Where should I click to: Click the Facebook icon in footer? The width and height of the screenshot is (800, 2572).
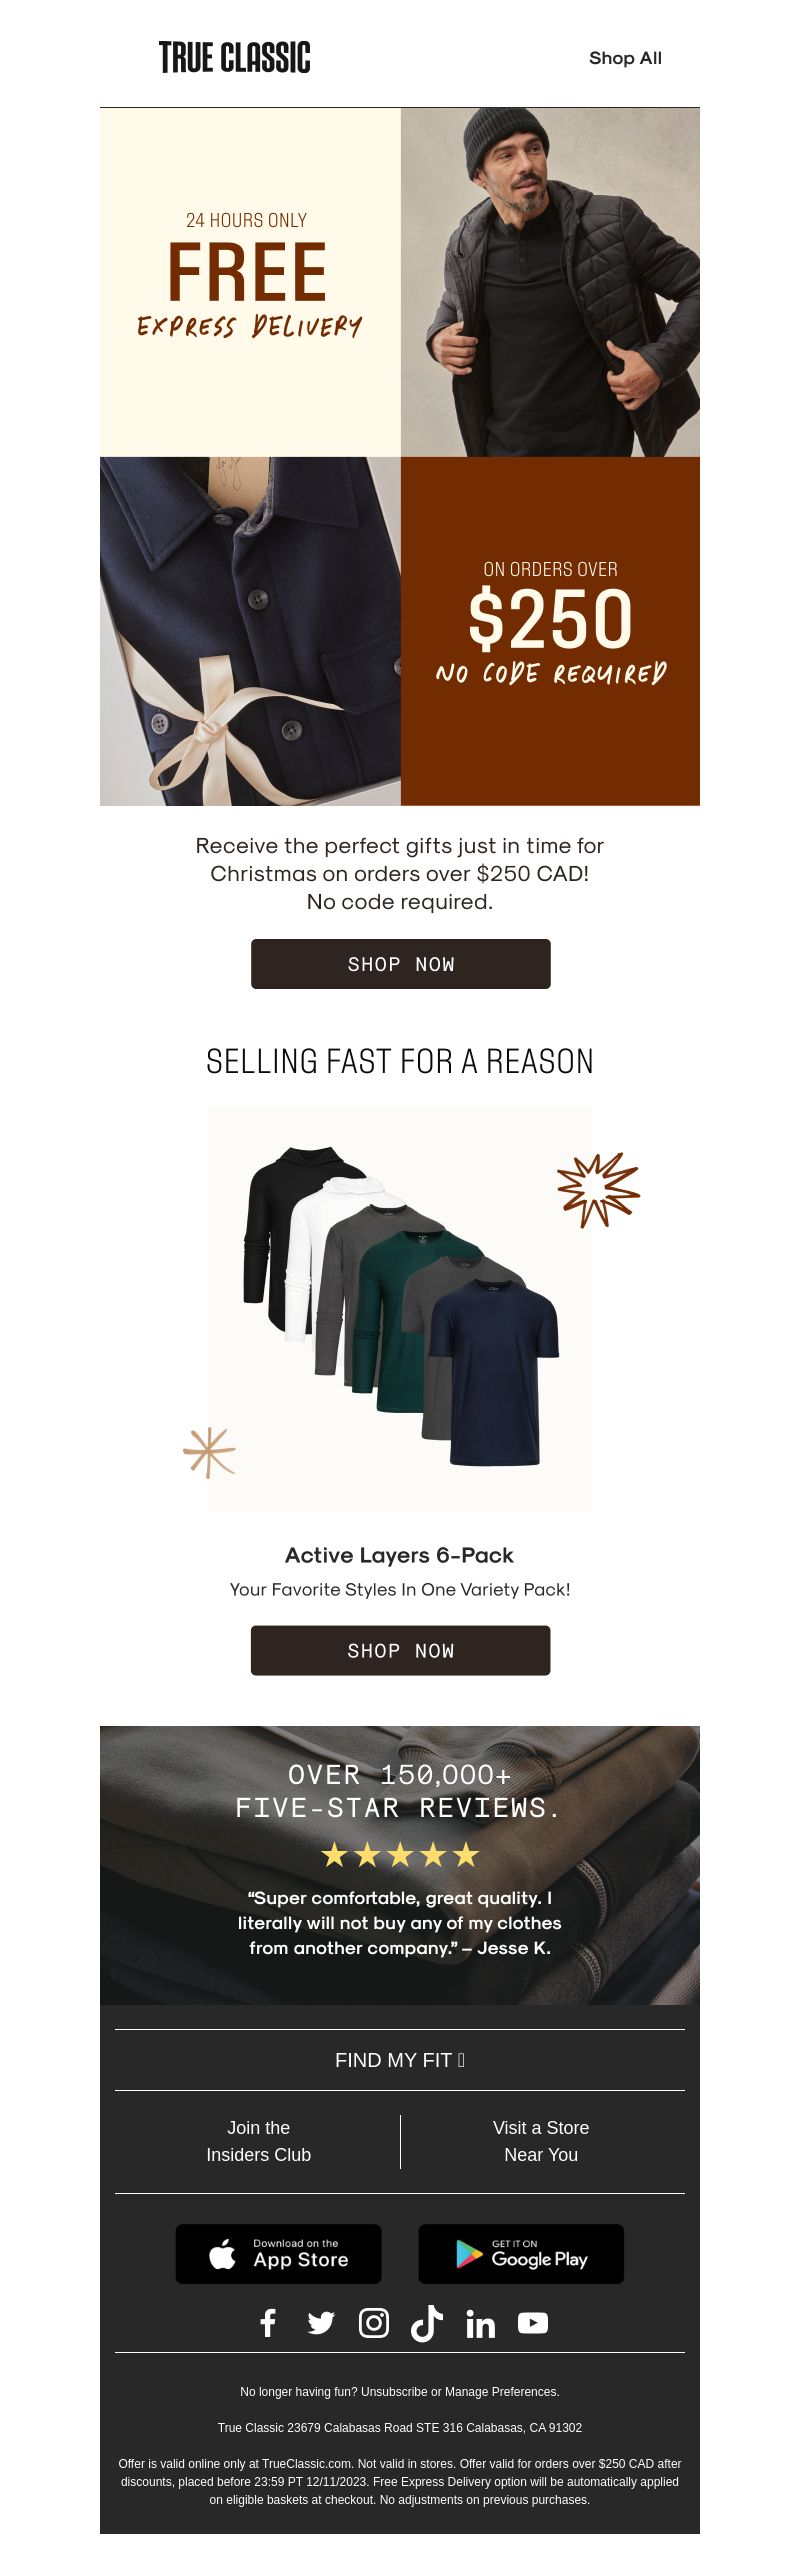(268, 2323)
